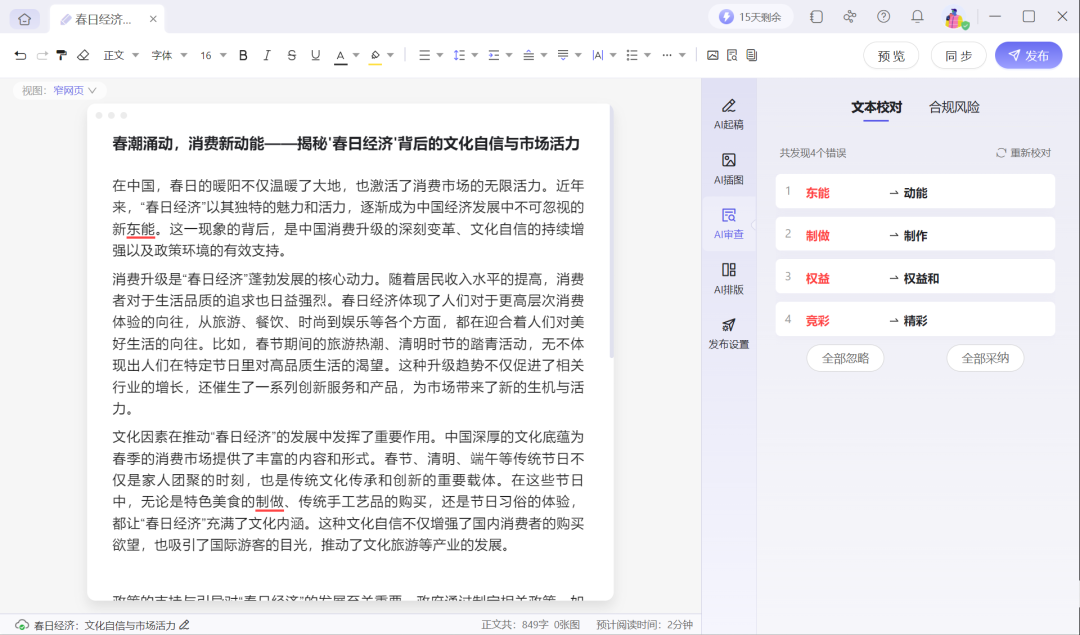
Task: Click the 发布 publish button
Action: (x=1028, y=56)
